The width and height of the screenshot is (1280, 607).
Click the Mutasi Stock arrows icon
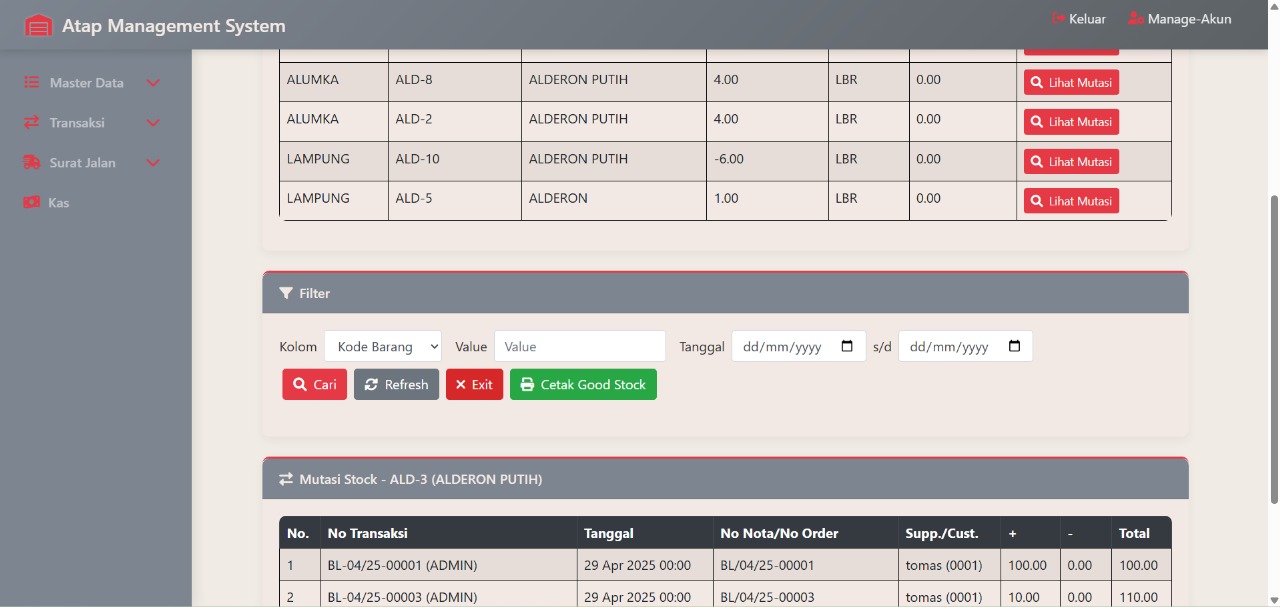click(286, 478)
